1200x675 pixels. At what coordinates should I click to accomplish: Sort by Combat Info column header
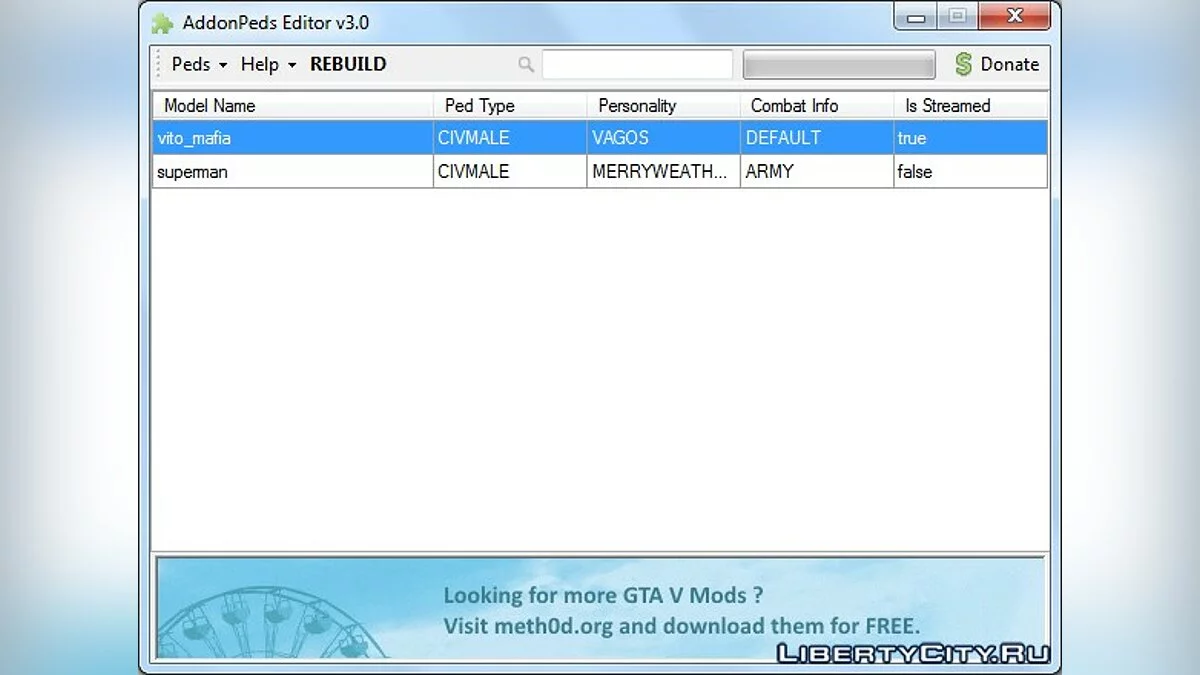click(x=794, y=106)
